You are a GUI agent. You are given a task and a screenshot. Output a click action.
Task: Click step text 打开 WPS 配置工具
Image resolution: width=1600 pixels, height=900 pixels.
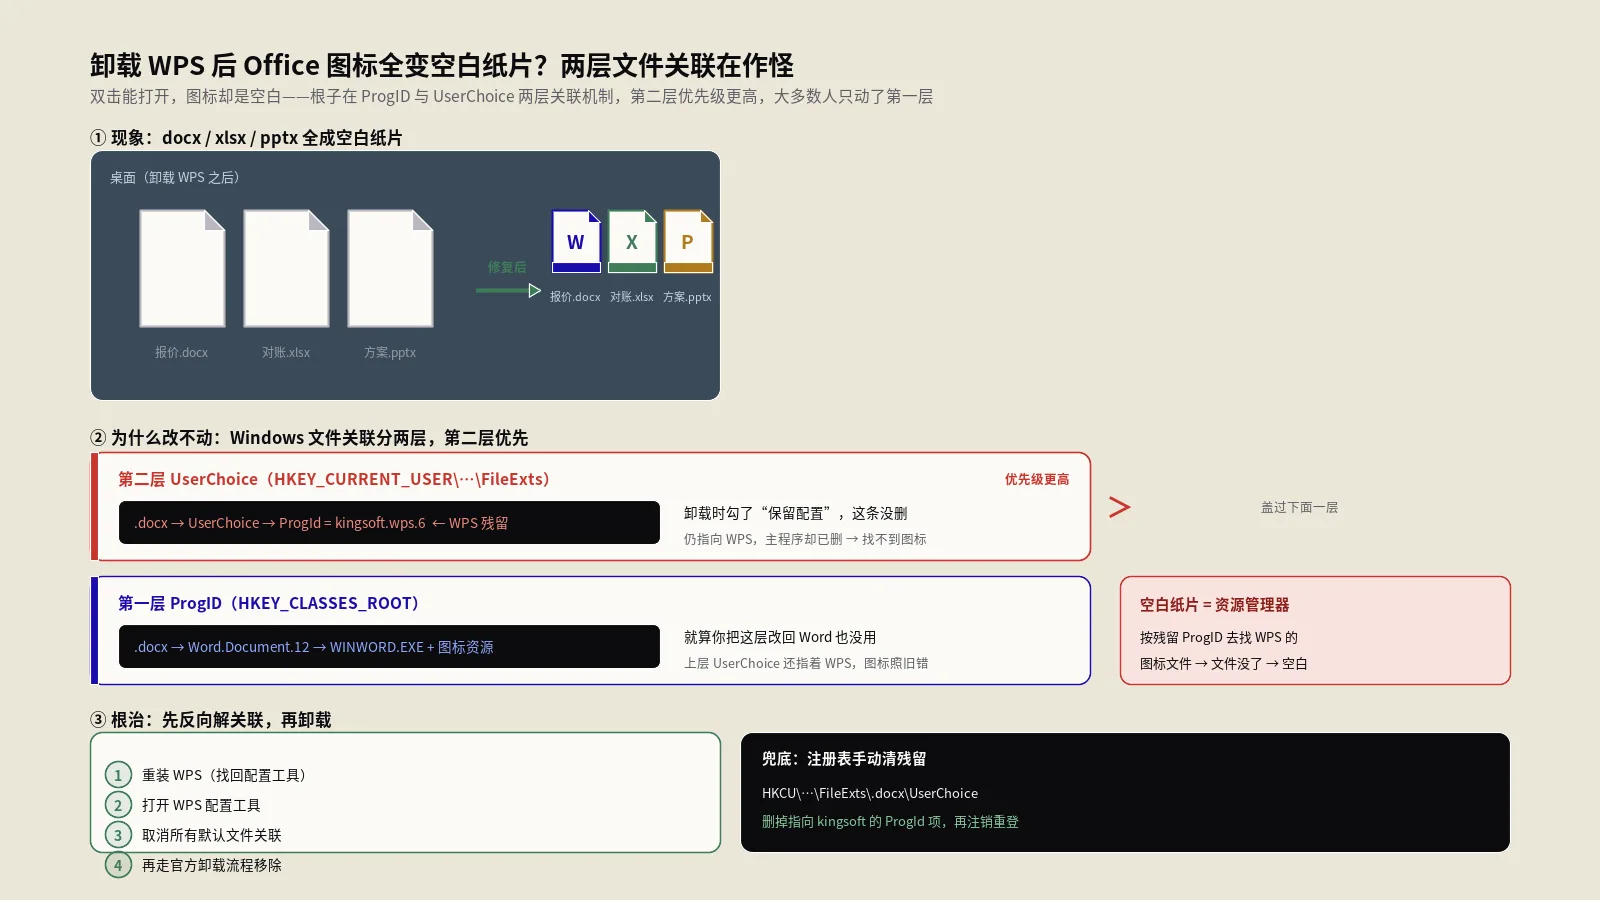(201, 805)
